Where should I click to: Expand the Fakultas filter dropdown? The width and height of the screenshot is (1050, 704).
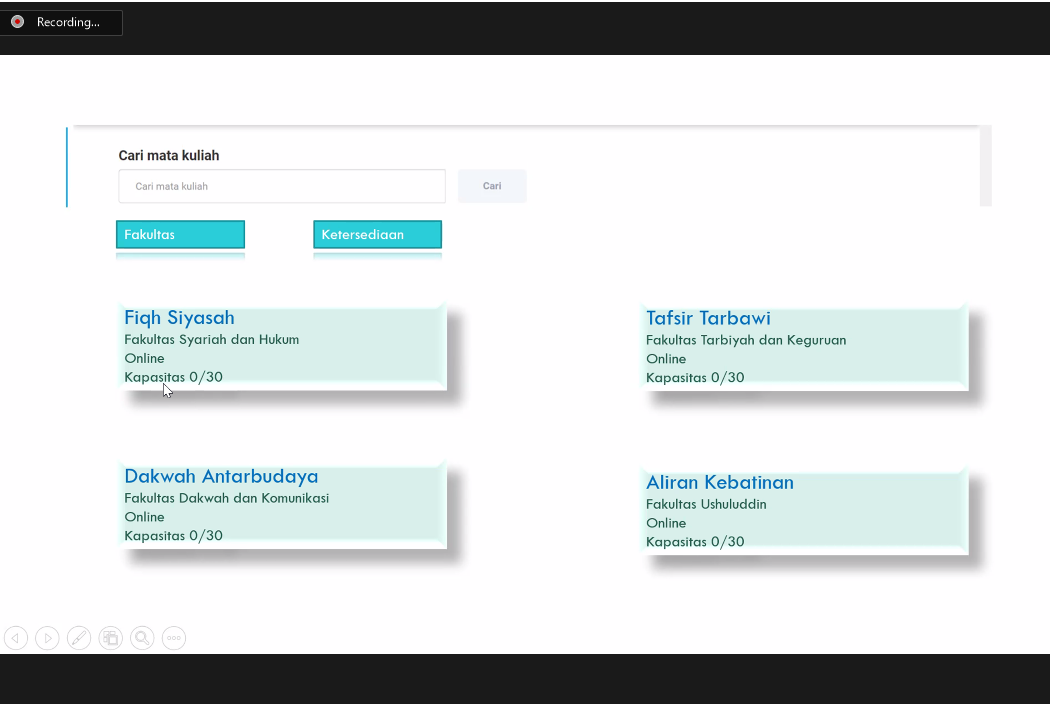click(180, 235)
